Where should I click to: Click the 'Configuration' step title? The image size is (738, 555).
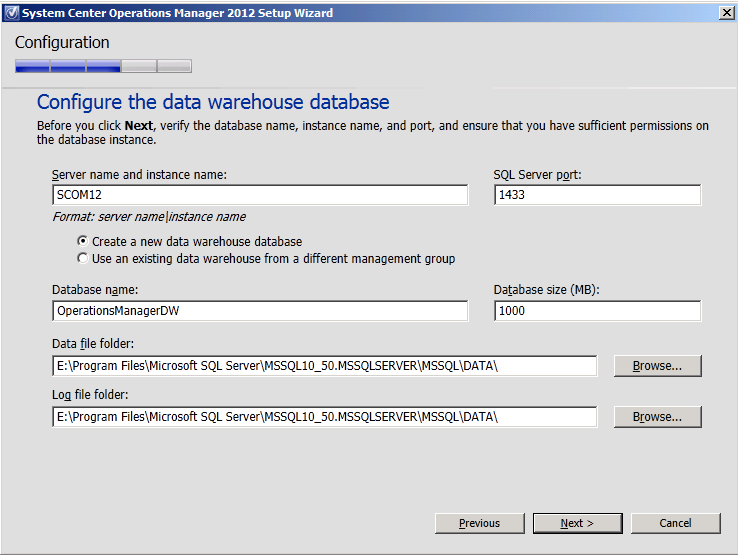click(62, 42)
